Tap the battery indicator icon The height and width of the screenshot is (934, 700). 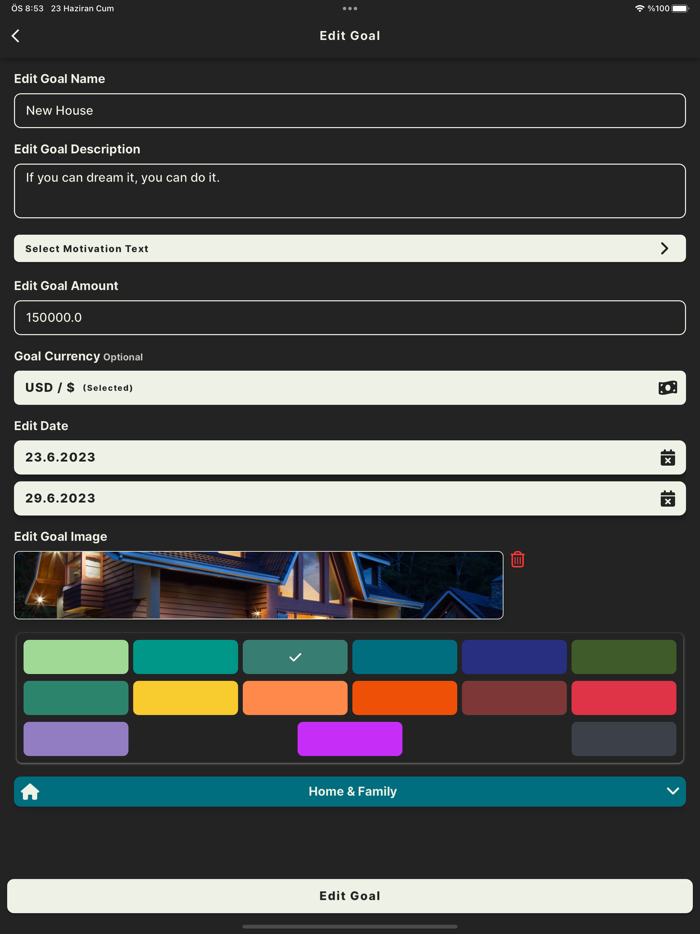[680, 8]
